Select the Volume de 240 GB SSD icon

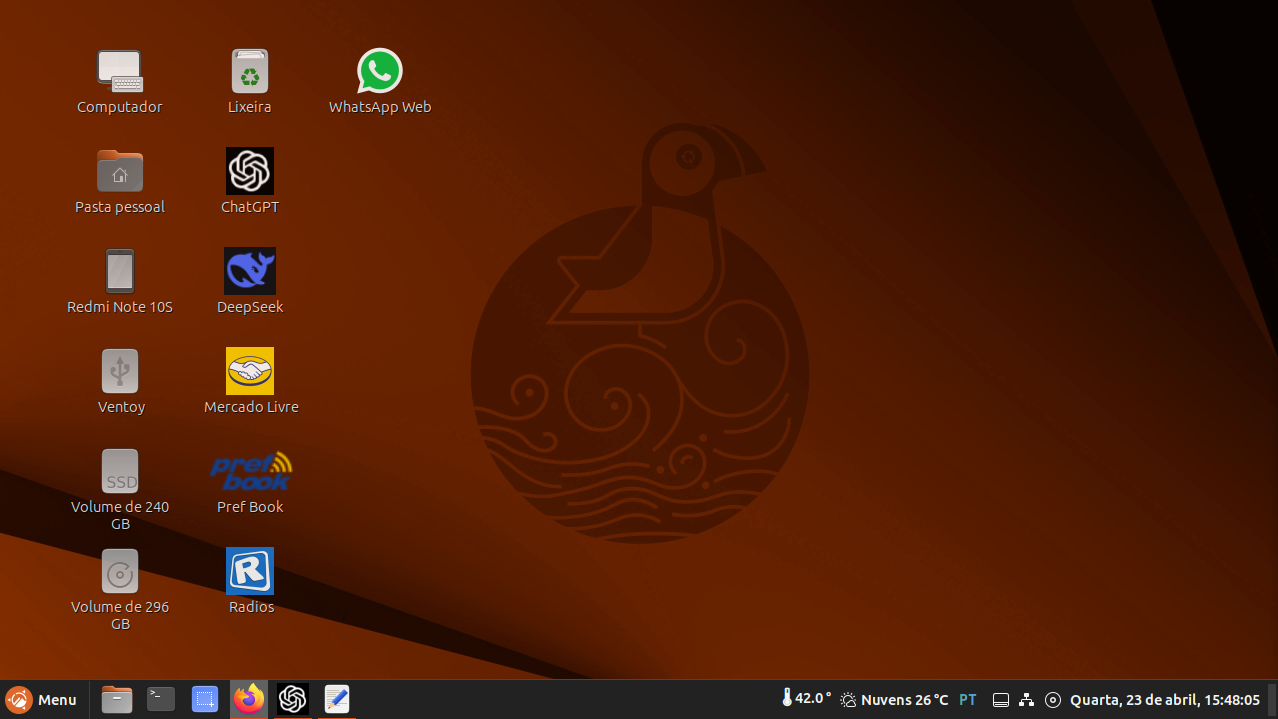tap(120, 471)
